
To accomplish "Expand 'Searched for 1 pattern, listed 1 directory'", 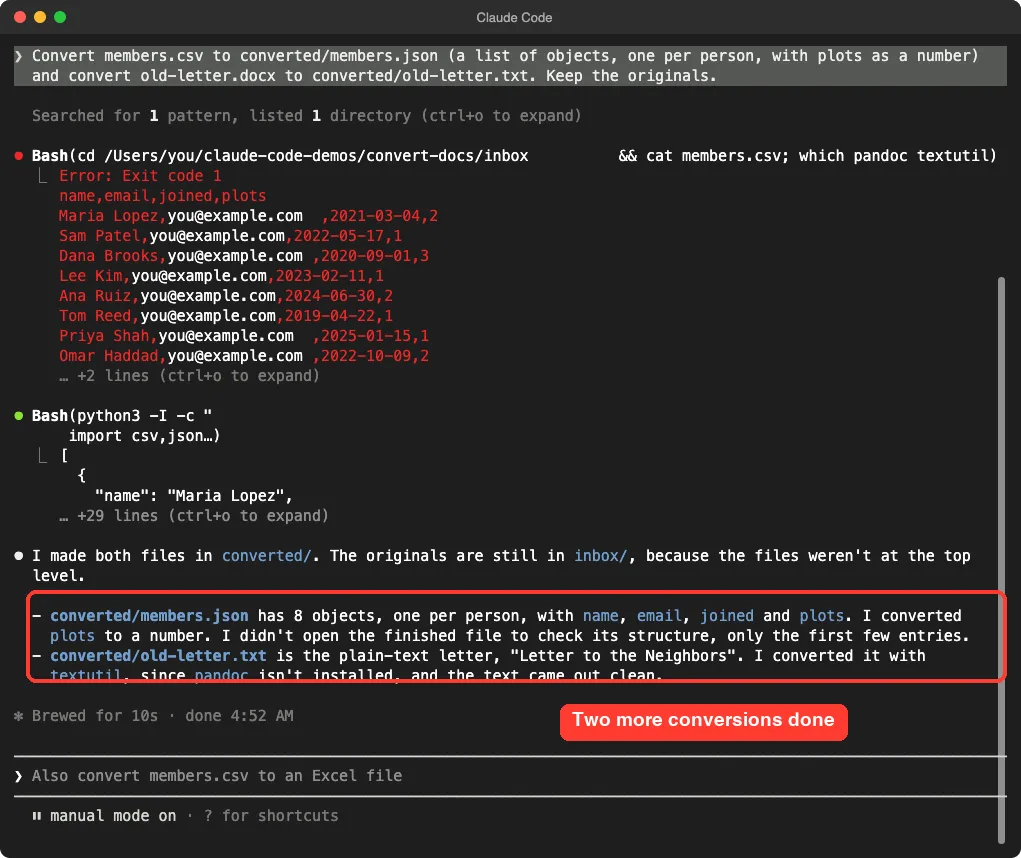I will coord(306,116).
